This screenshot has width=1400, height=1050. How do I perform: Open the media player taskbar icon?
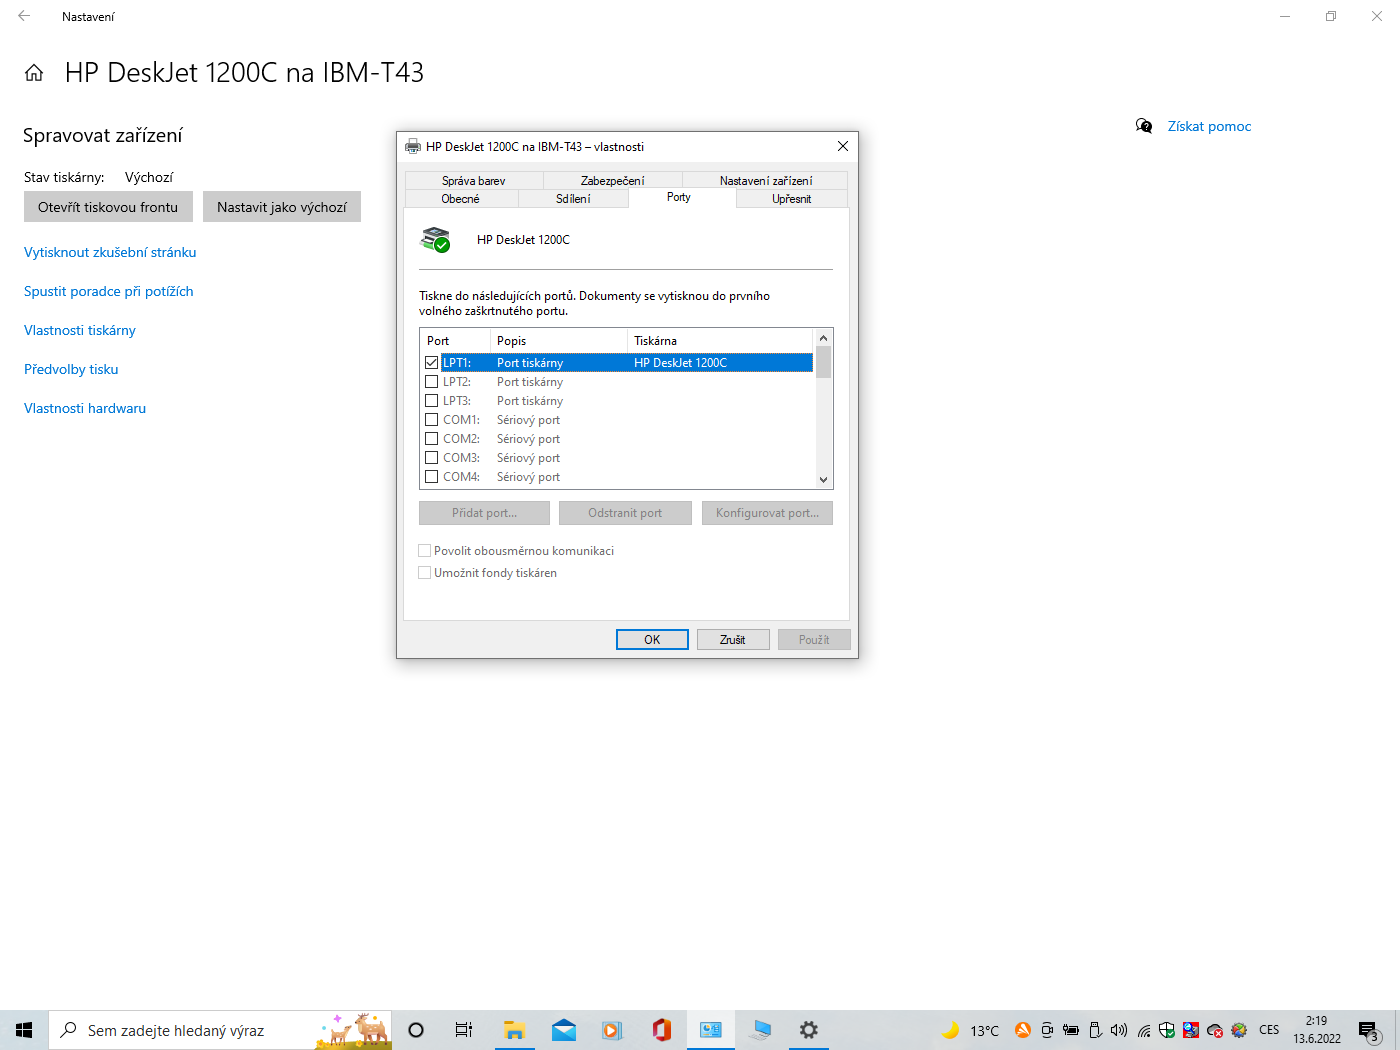coord(612,1030)
